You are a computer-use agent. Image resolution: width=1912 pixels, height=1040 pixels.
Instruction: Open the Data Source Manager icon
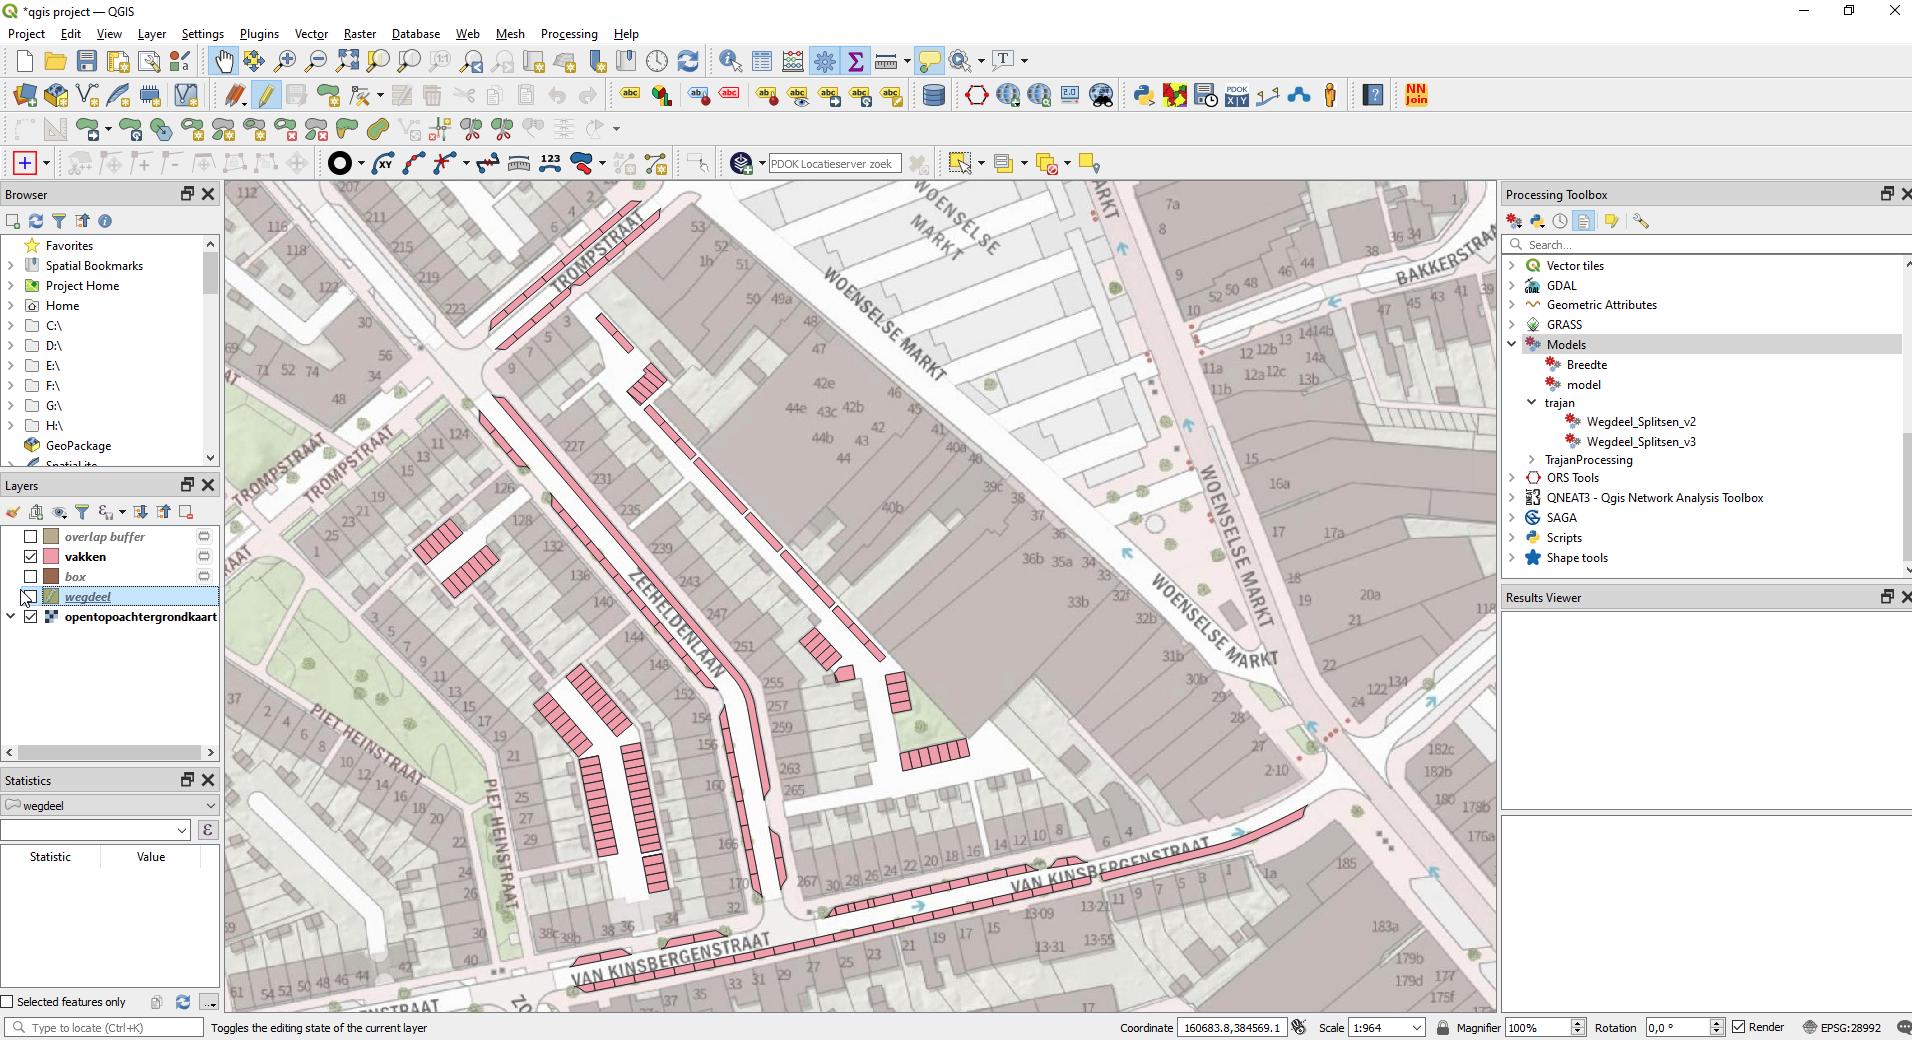tap(25, 96)
